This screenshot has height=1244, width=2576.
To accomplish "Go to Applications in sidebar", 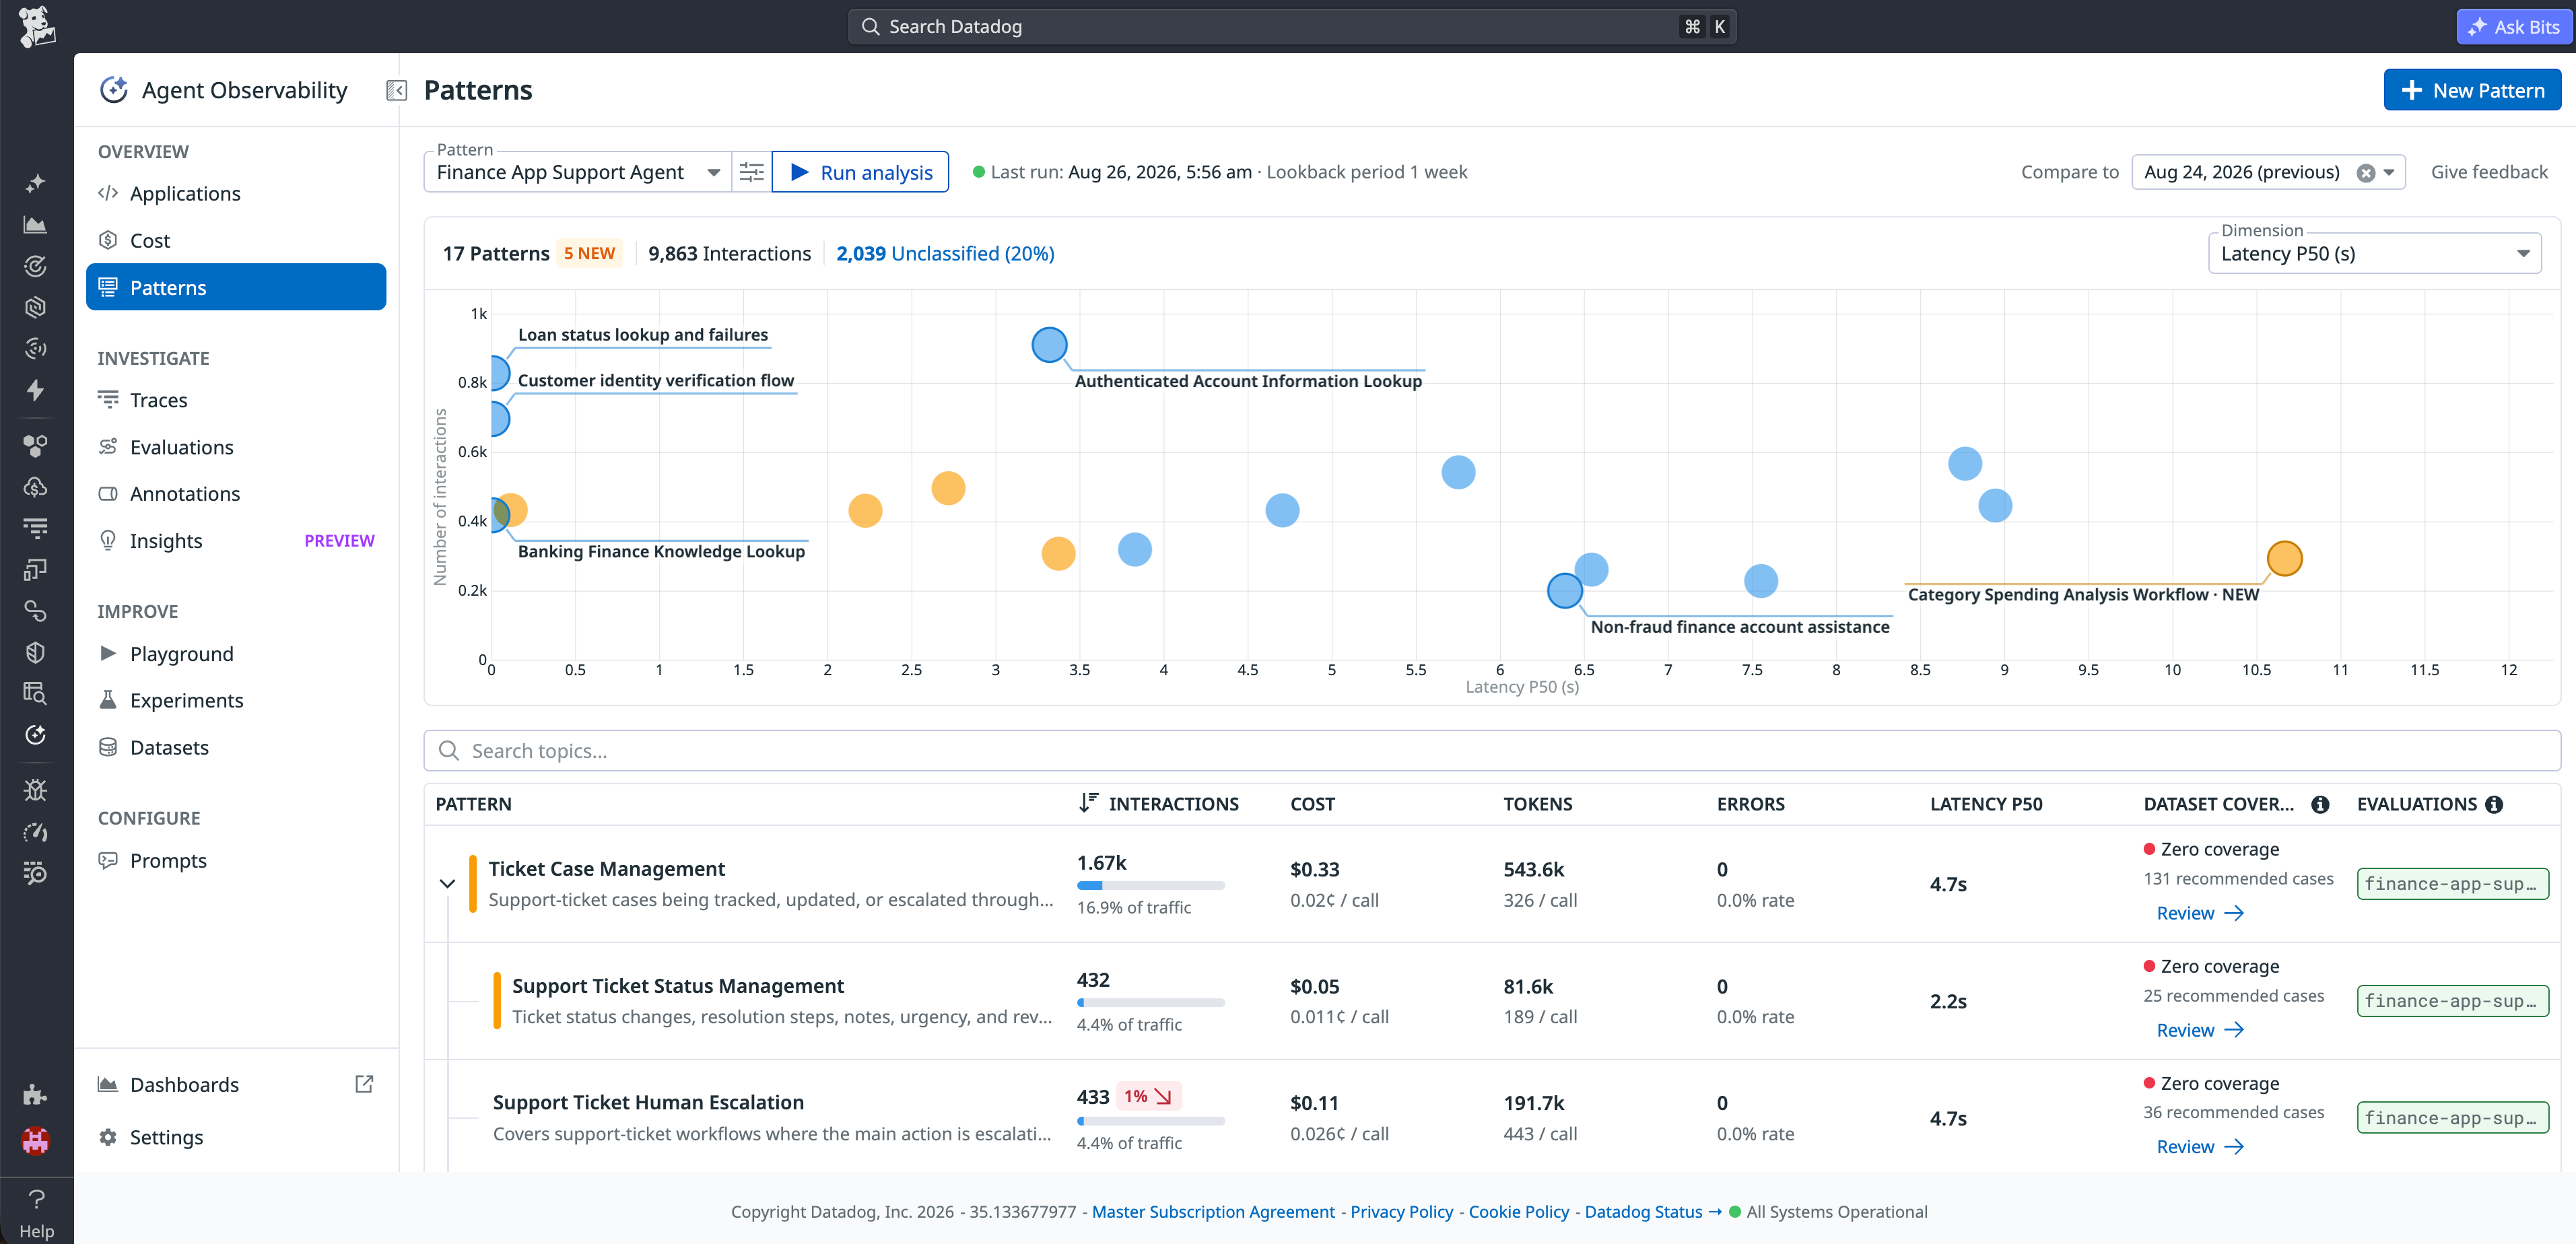I will (x=185, y=193).
